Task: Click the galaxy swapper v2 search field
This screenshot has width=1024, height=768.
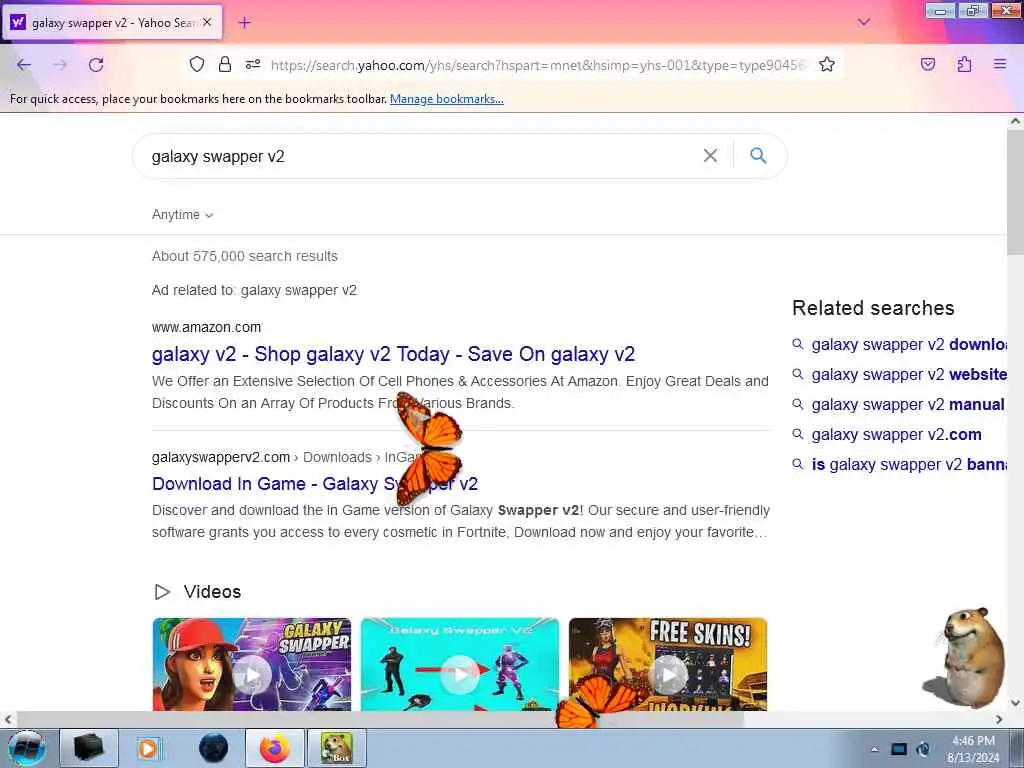Action: (x=418, y=156)
